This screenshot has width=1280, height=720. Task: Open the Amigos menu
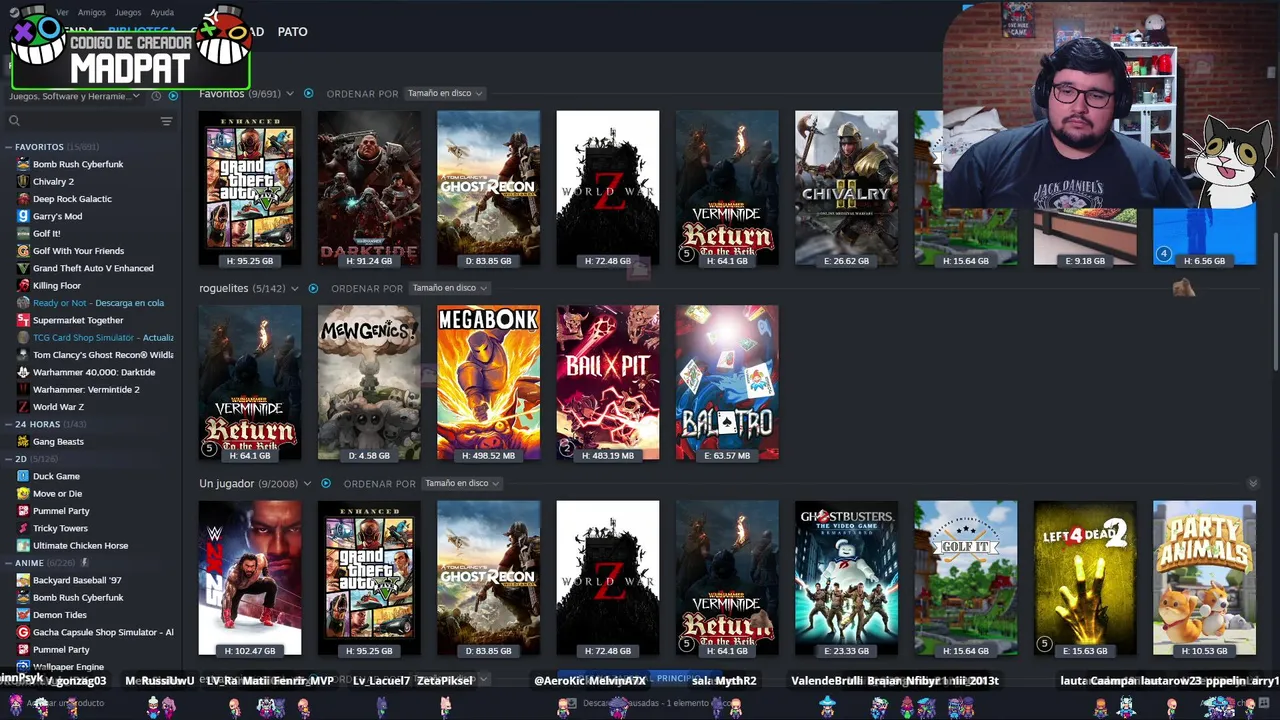(x=92, y=12)
